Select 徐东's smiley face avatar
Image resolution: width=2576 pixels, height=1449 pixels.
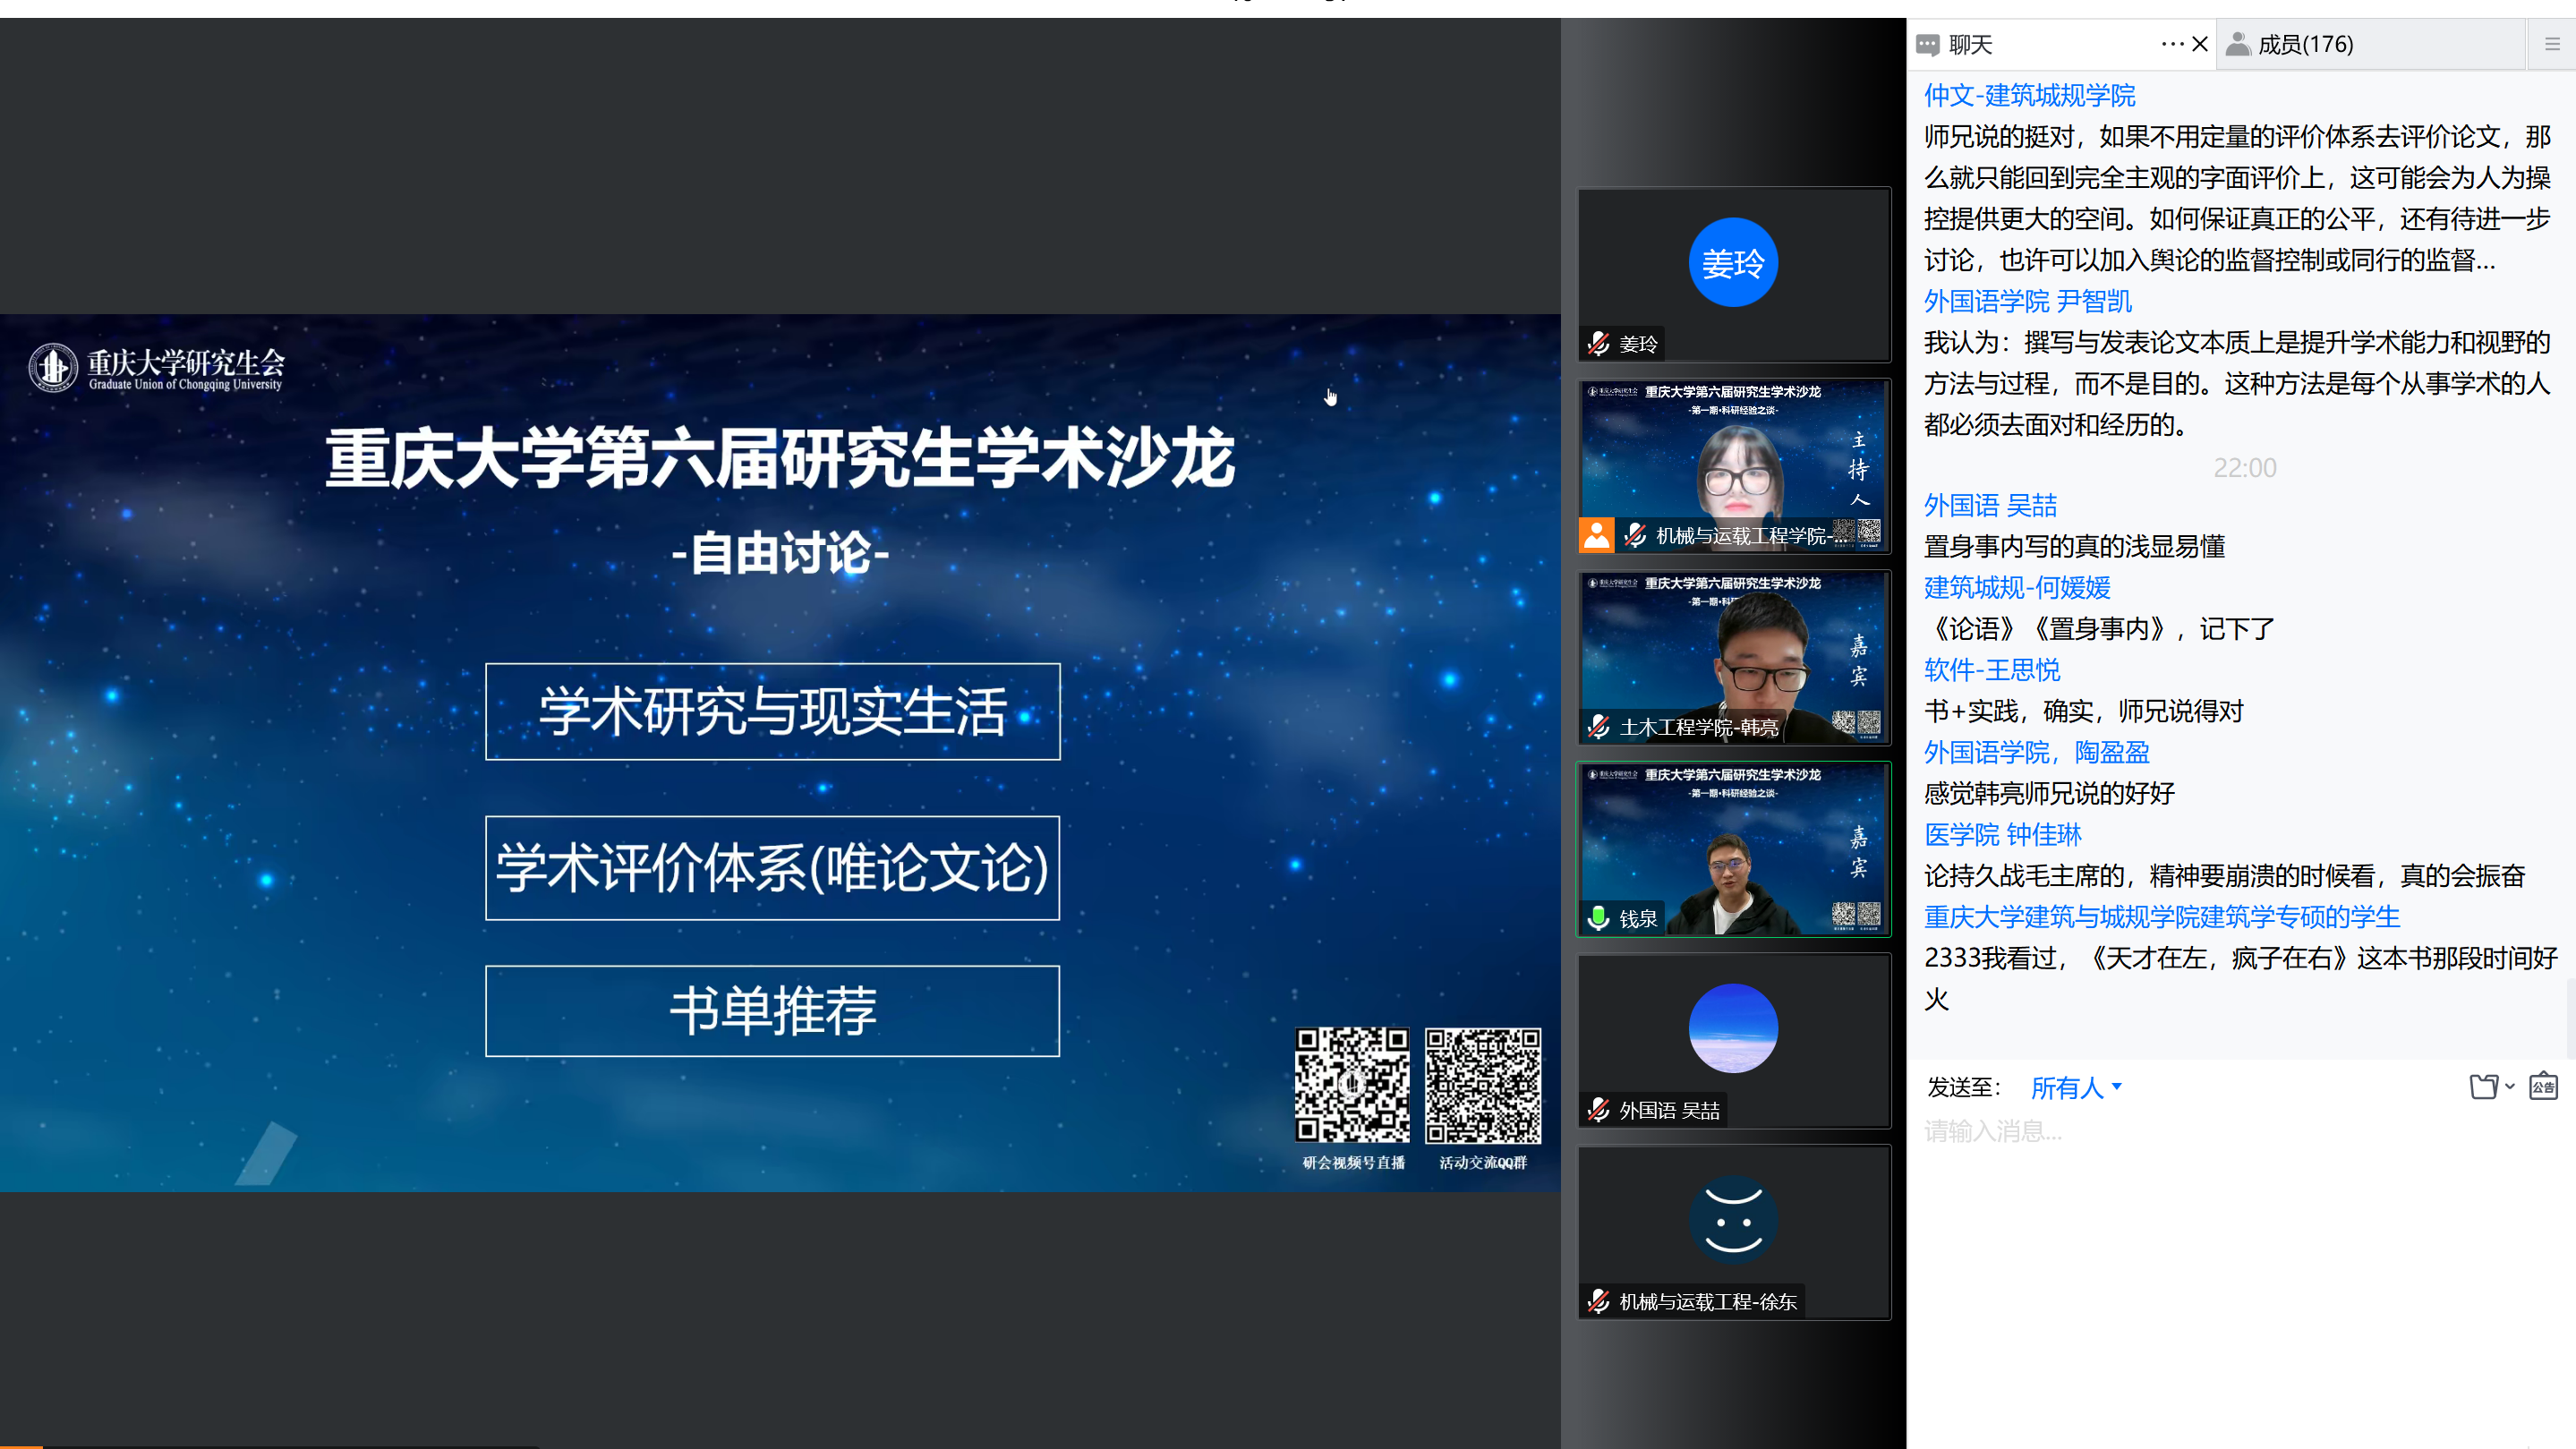pos(1733,1219)
